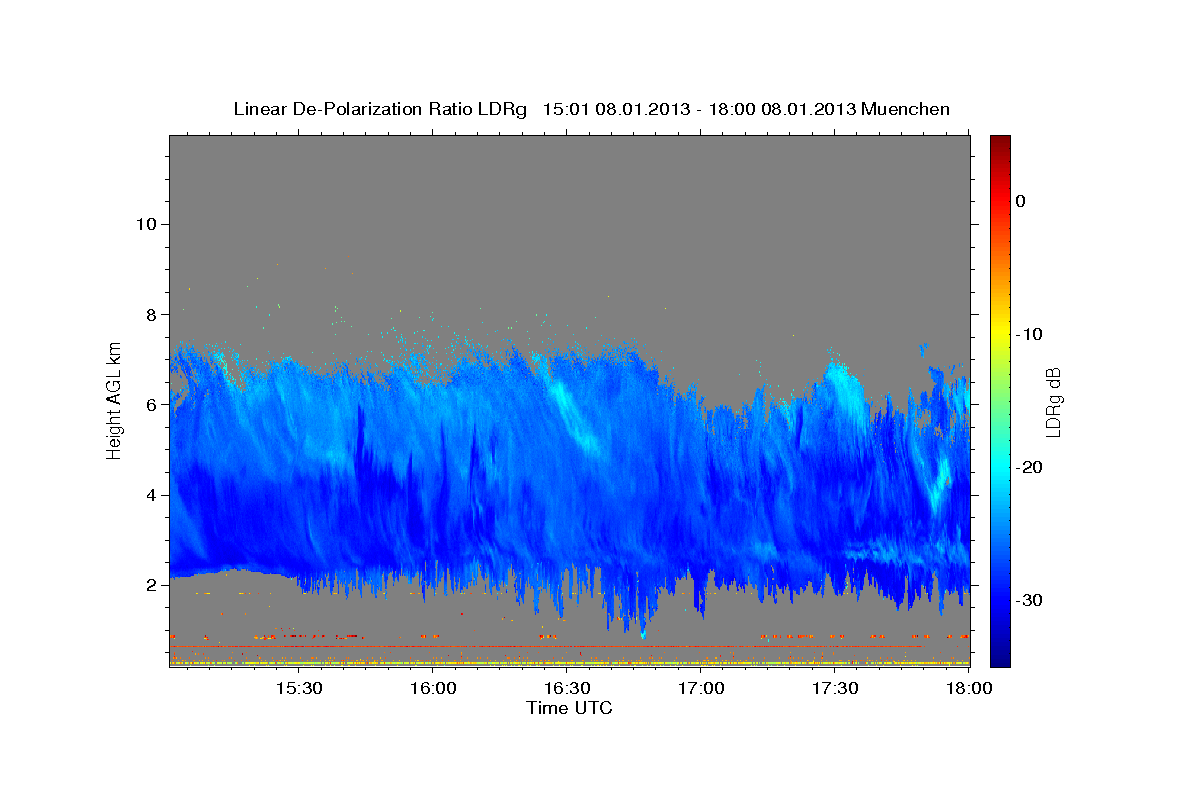Viewport: 1200px width, 800px height.
Task: Click the 17:30 time tick label
Action: 835,689
